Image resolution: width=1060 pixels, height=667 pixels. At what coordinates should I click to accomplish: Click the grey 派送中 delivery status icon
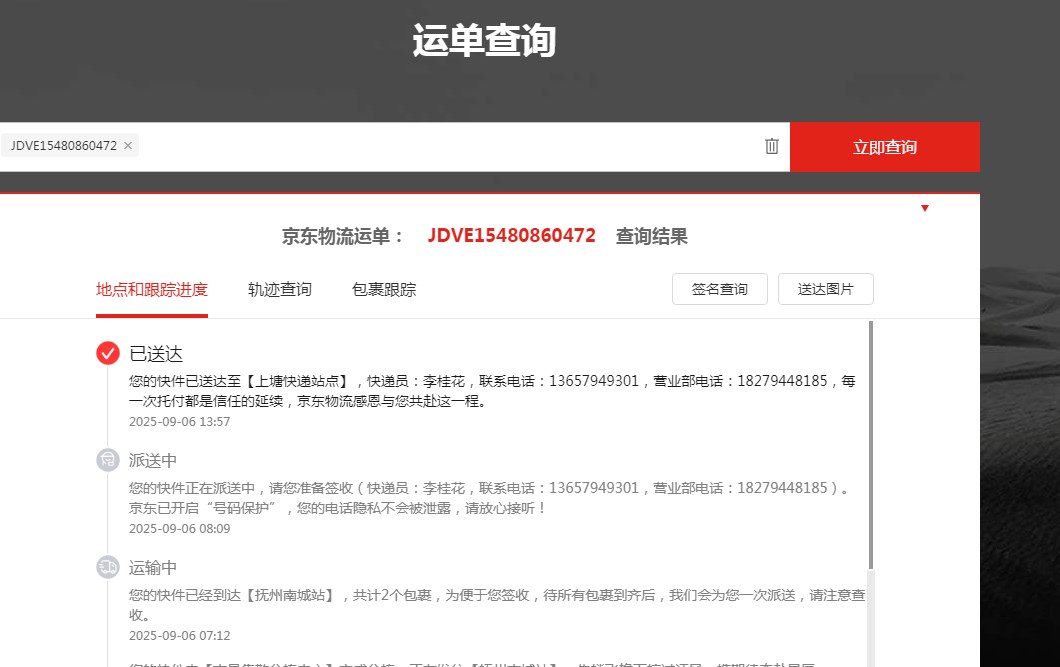(108, 460)
